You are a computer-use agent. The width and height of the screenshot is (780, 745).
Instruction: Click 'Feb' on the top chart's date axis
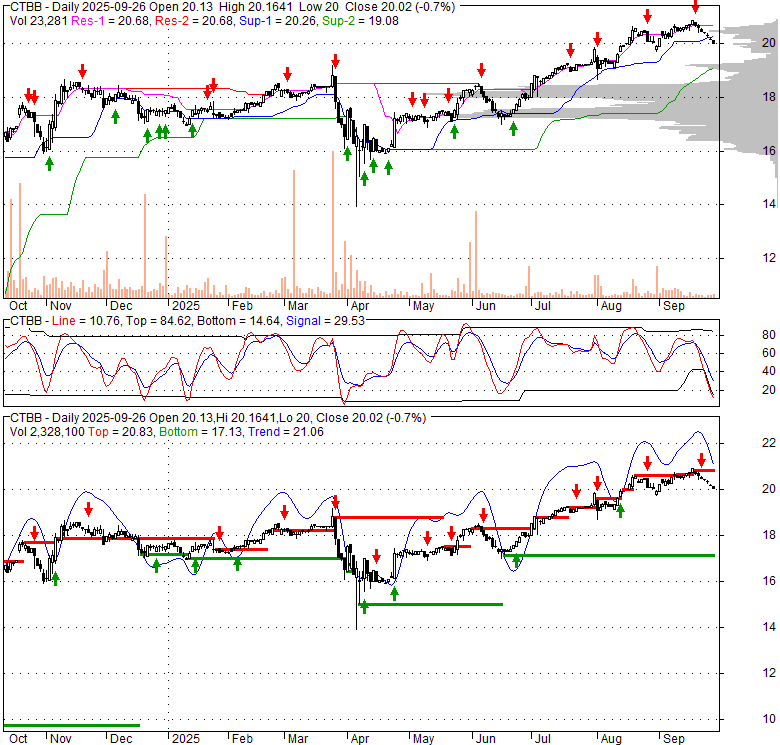point(242,306)
